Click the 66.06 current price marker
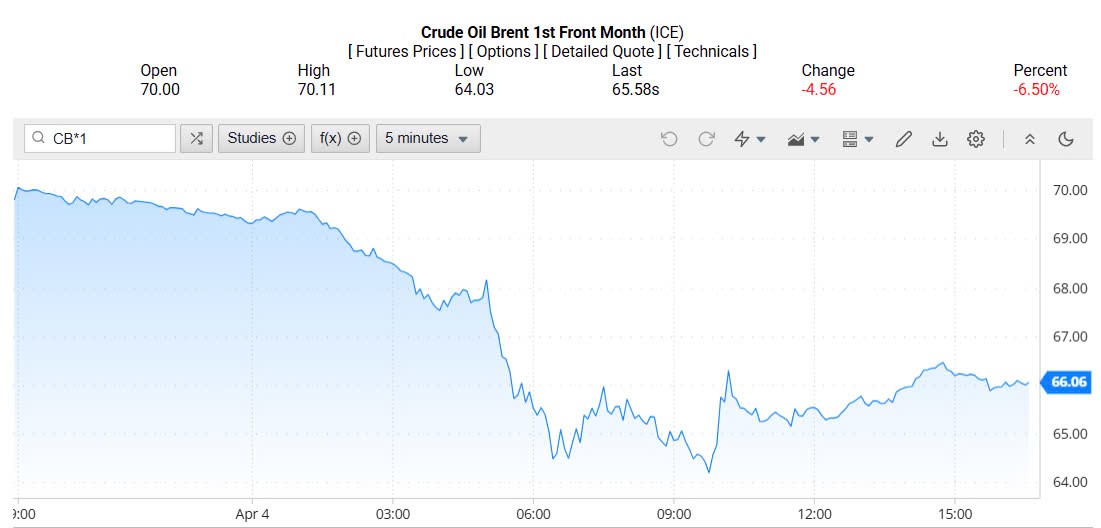This screenshot has width=1101, height=528. (1067, 382)
